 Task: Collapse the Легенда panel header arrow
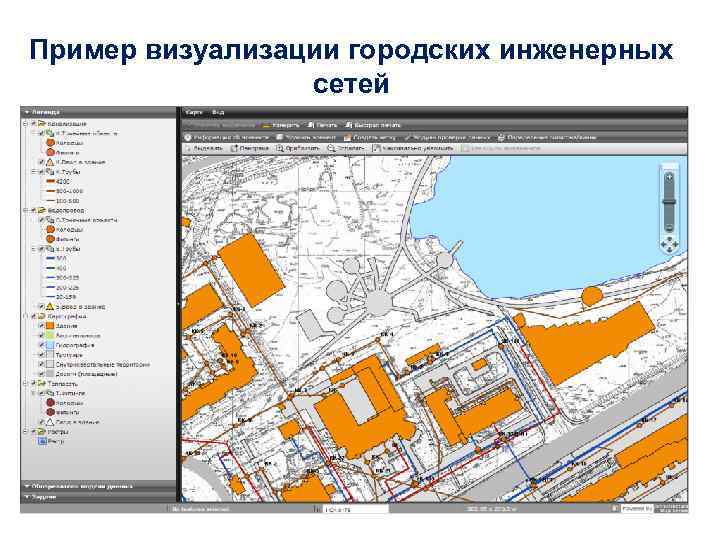[27, 112]
